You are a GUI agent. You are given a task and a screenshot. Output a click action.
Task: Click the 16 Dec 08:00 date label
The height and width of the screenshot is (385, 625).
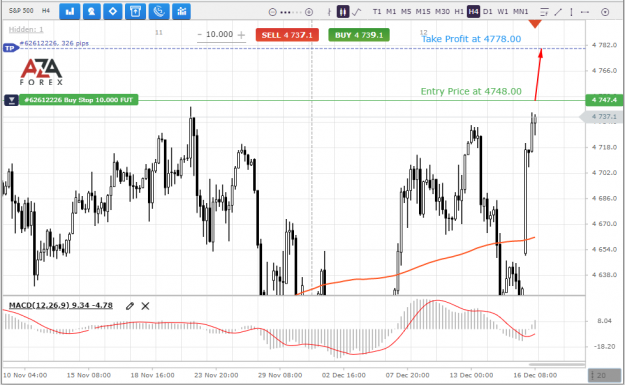(535, 375)
